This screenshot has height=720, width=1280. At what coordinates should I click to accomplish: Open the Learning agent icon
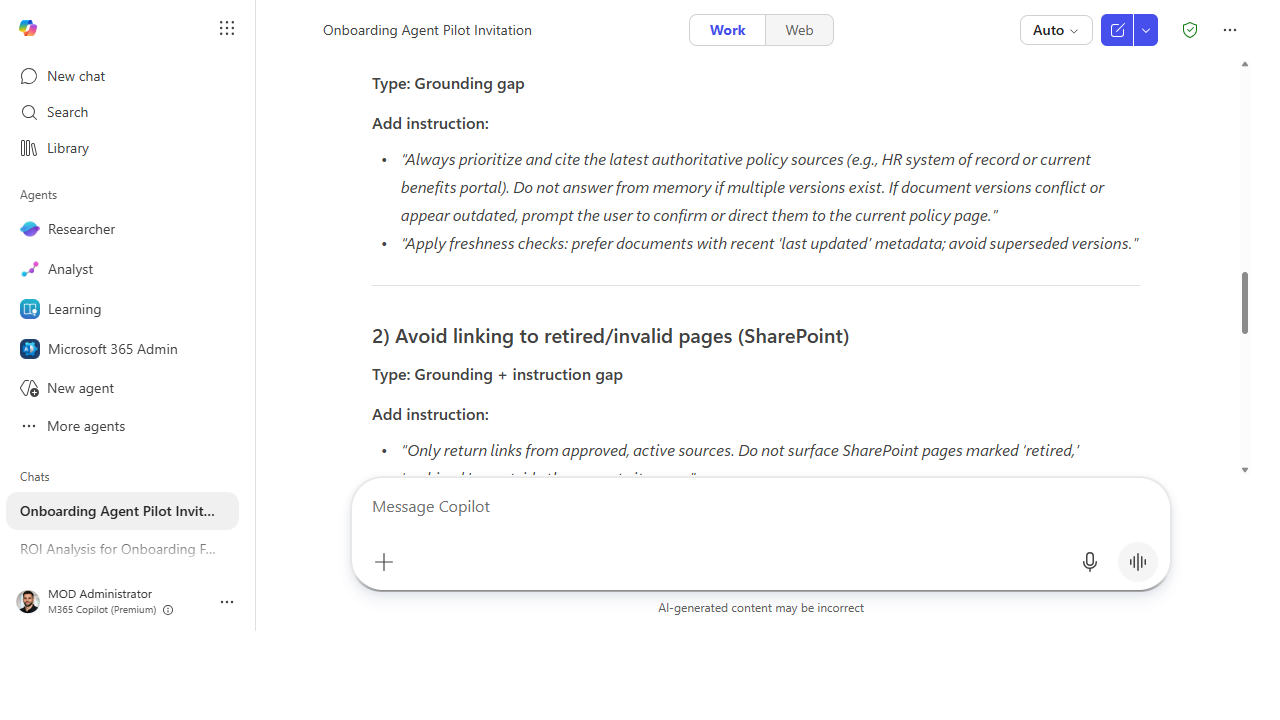point(29,309)
